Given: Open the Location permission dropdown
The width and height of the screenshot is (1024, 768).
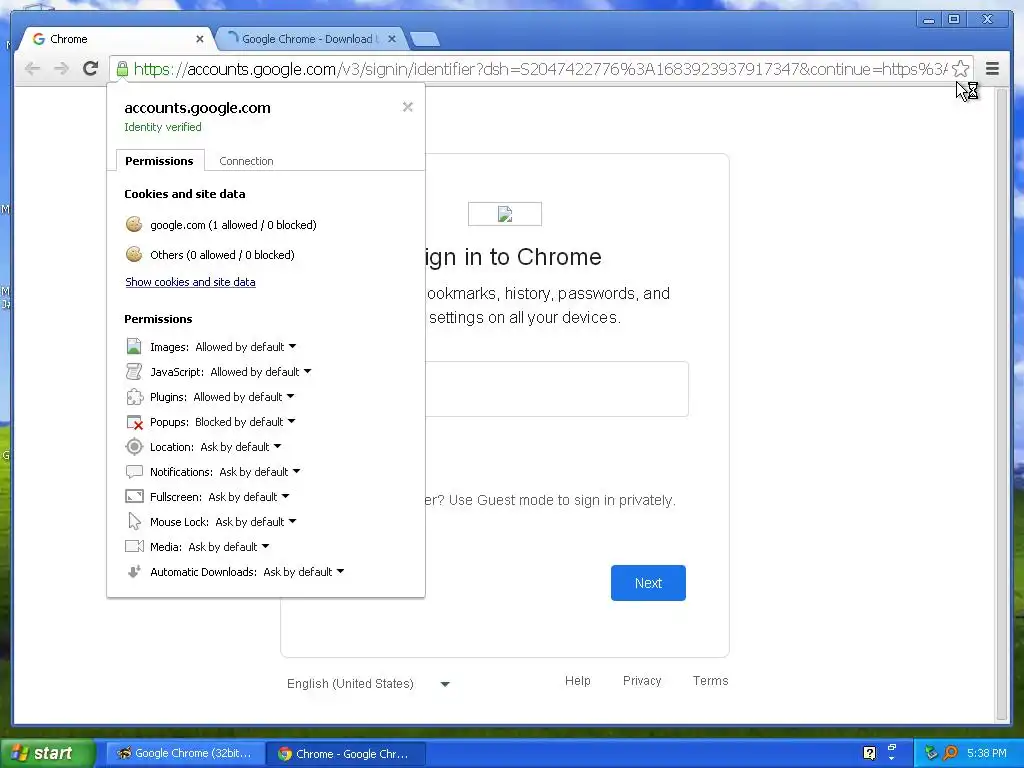Looking at the screenshot, I should 240,447.
